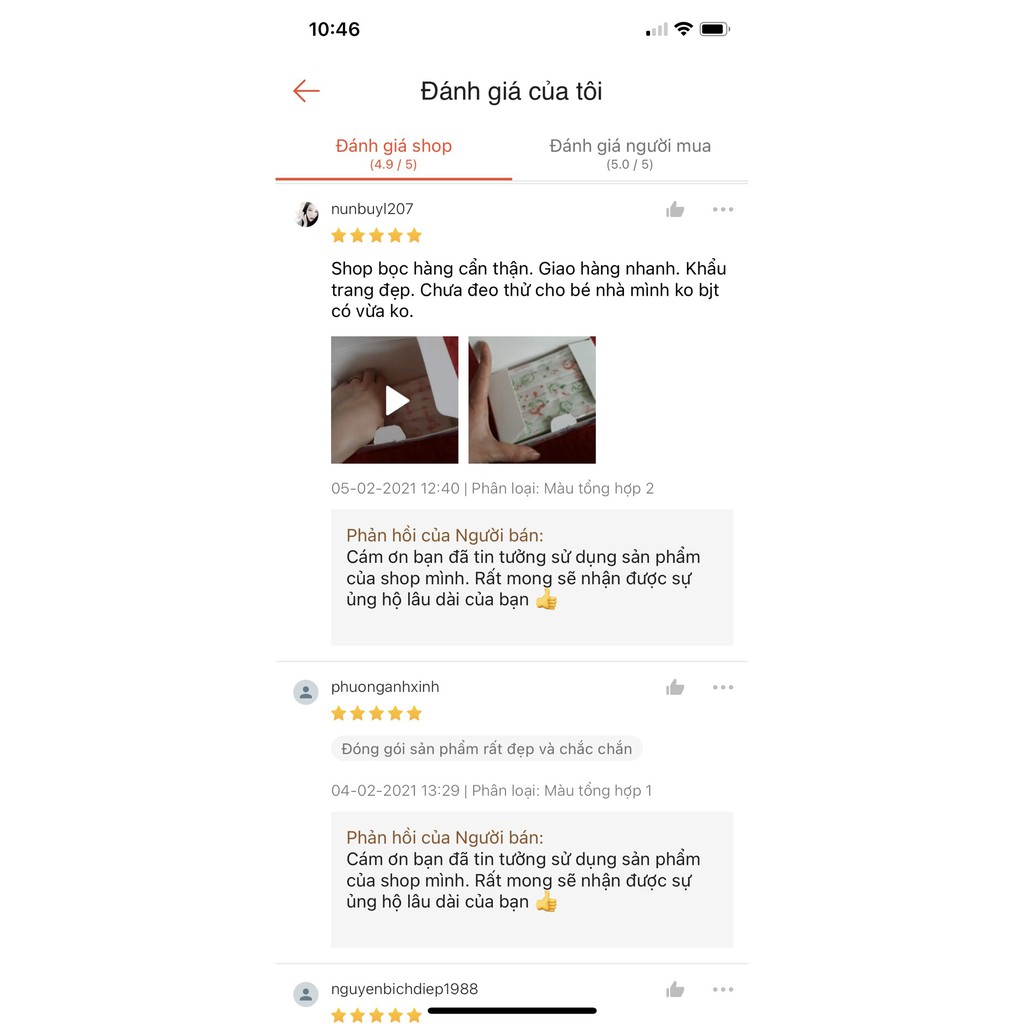
Task: Tap the first seller reply box
Action: (532, 577)
